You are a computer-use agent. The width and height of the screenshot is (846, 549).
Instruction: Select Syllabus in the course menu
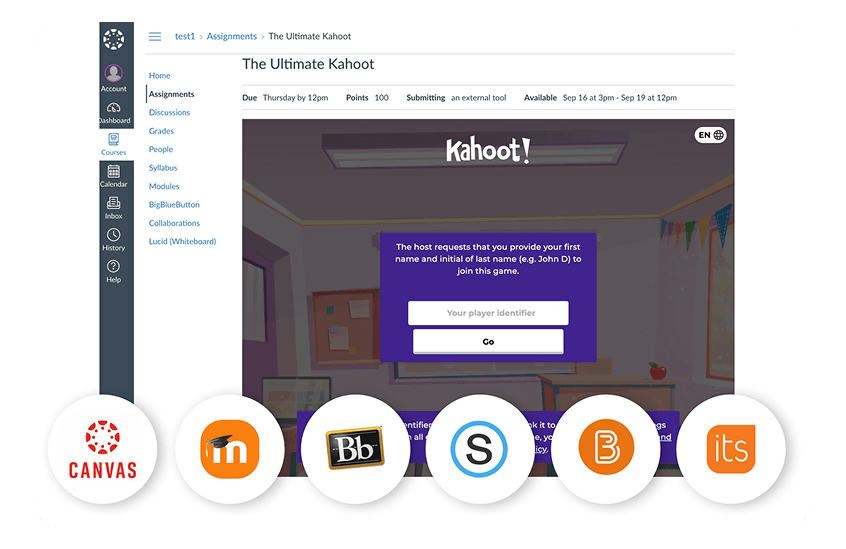[x=163, y=168]
